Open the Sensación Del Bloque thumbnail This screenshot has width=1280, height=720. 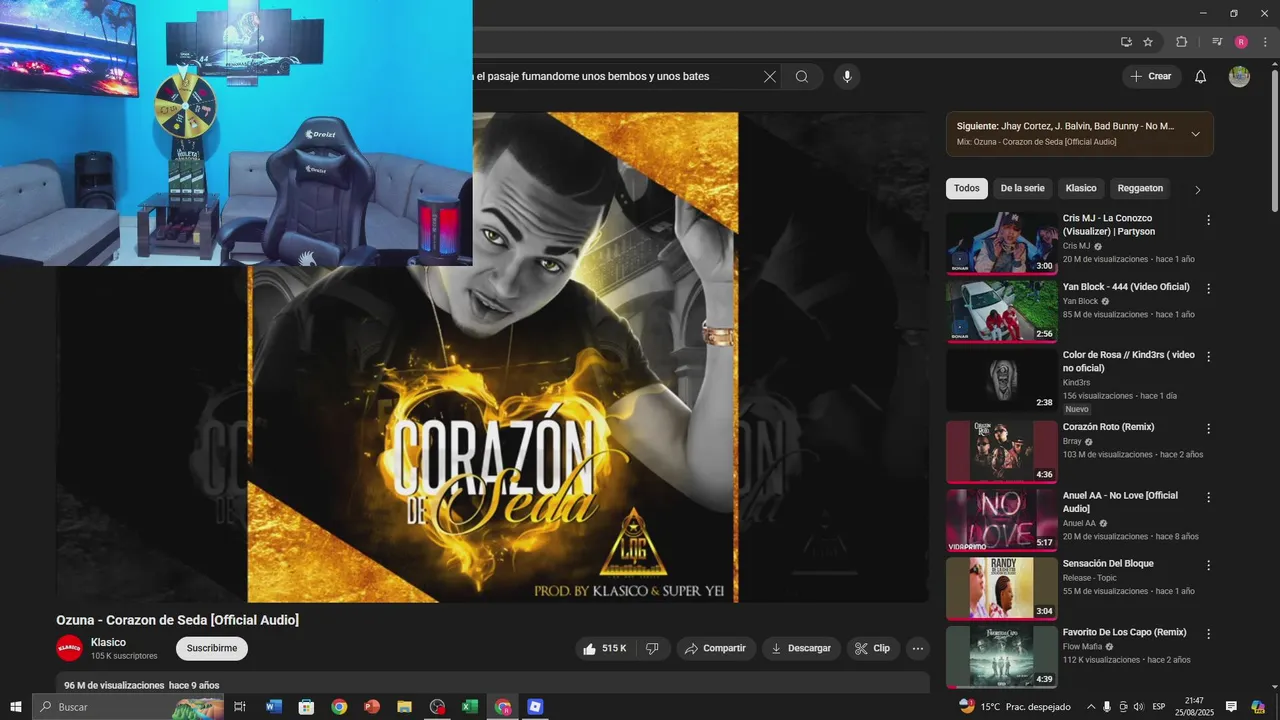1002,588
